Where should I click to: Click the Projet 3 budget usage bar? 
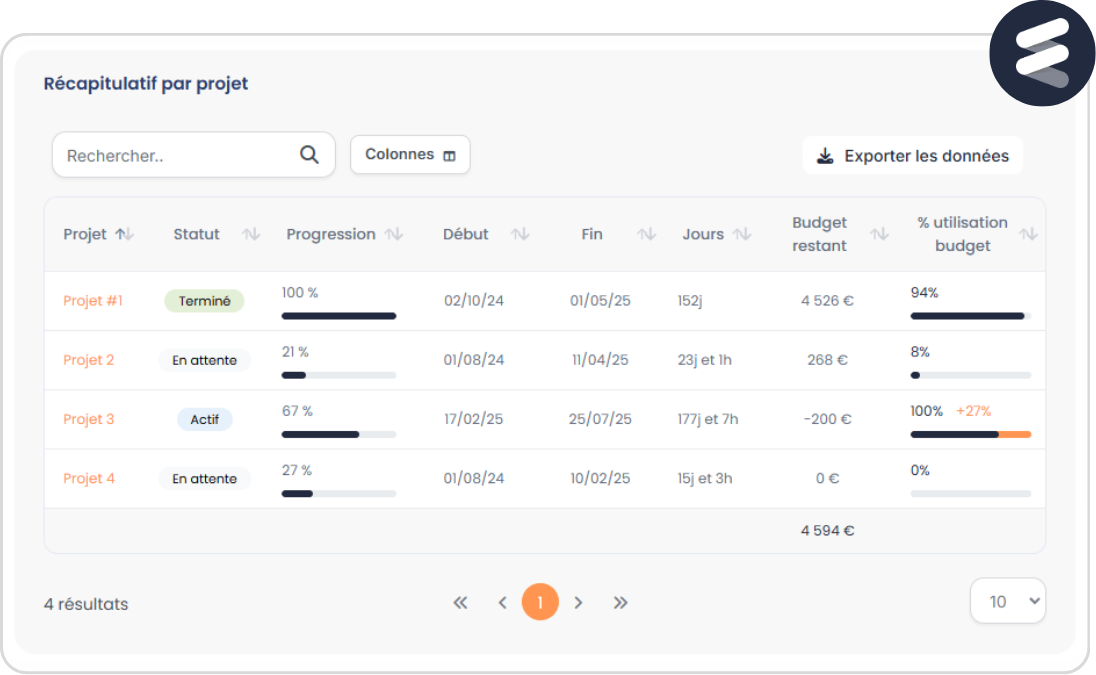(970, 434)
